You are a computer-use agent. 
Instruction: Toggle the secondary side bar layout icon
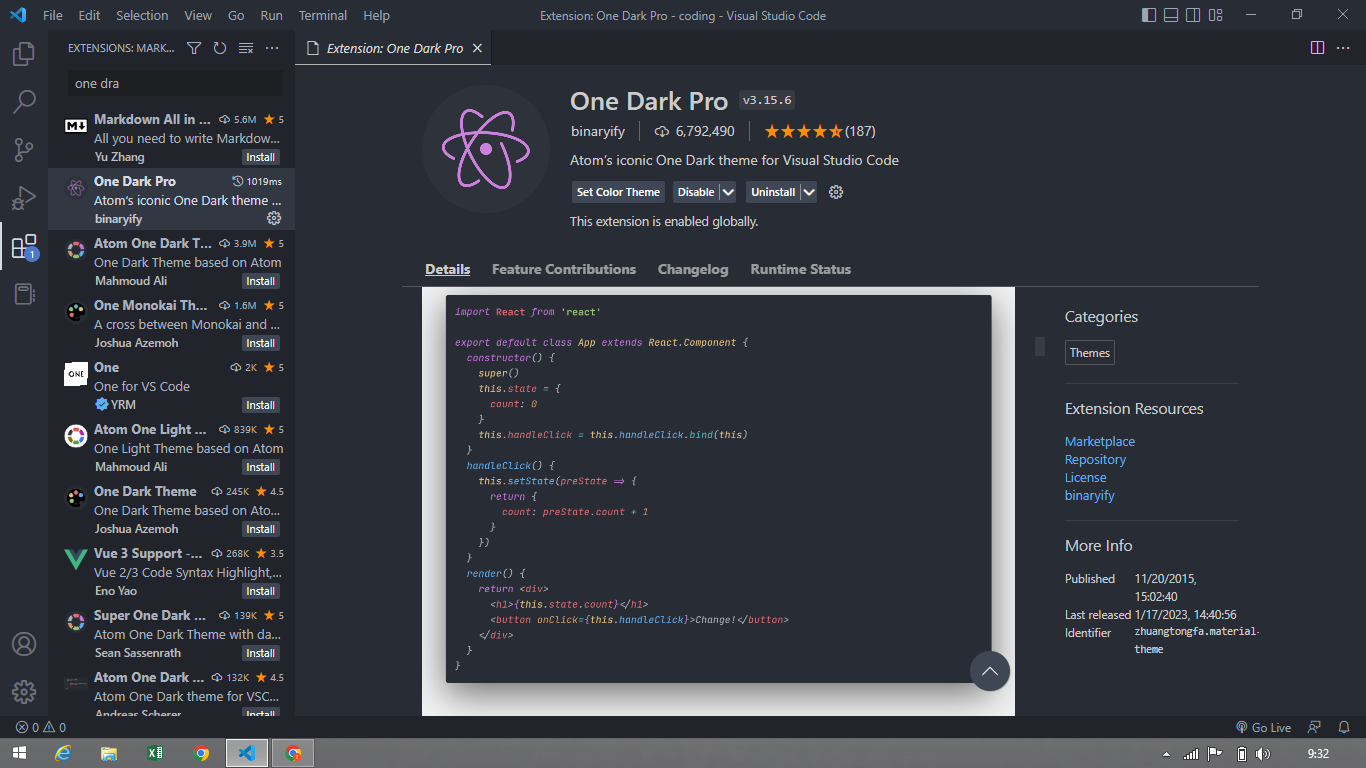tap(1193, 15)
